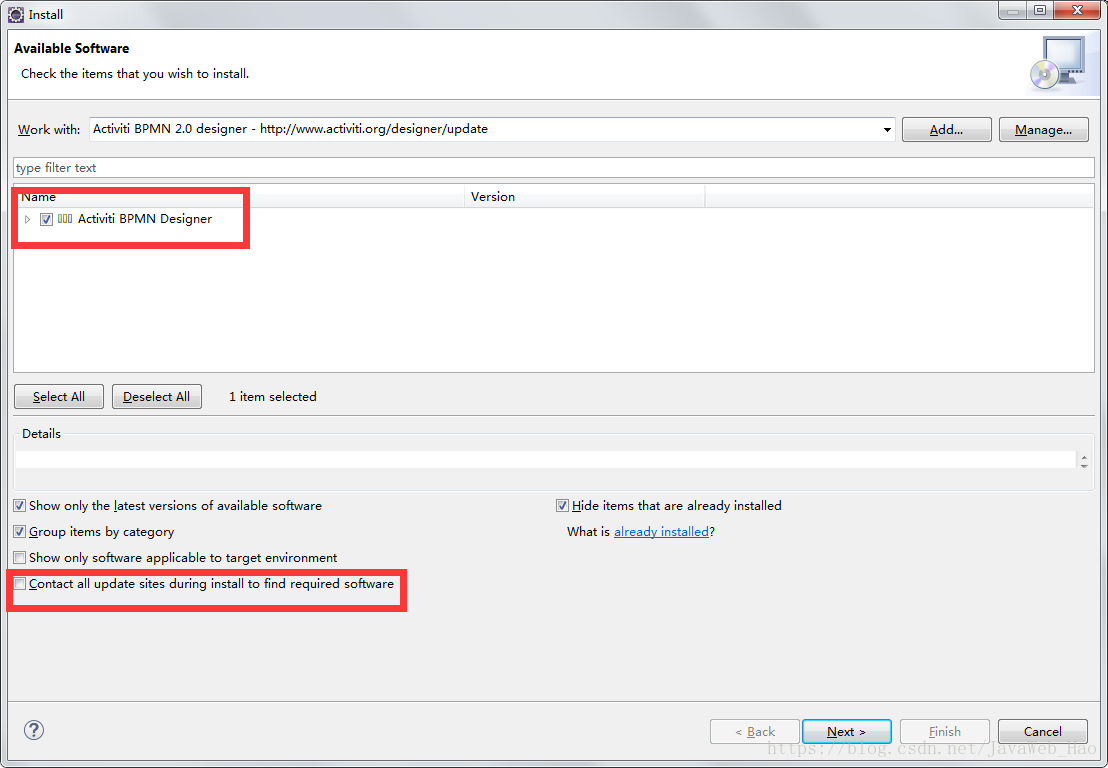Open the already installed link

[661, 532]
